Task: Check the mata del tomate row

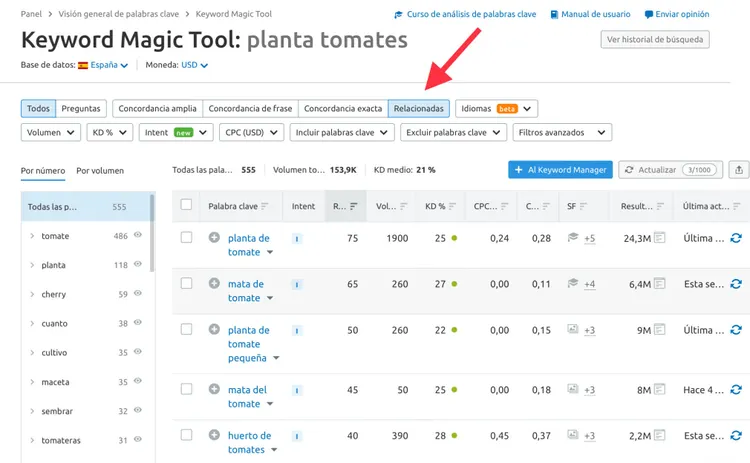Action: point(186,389)
